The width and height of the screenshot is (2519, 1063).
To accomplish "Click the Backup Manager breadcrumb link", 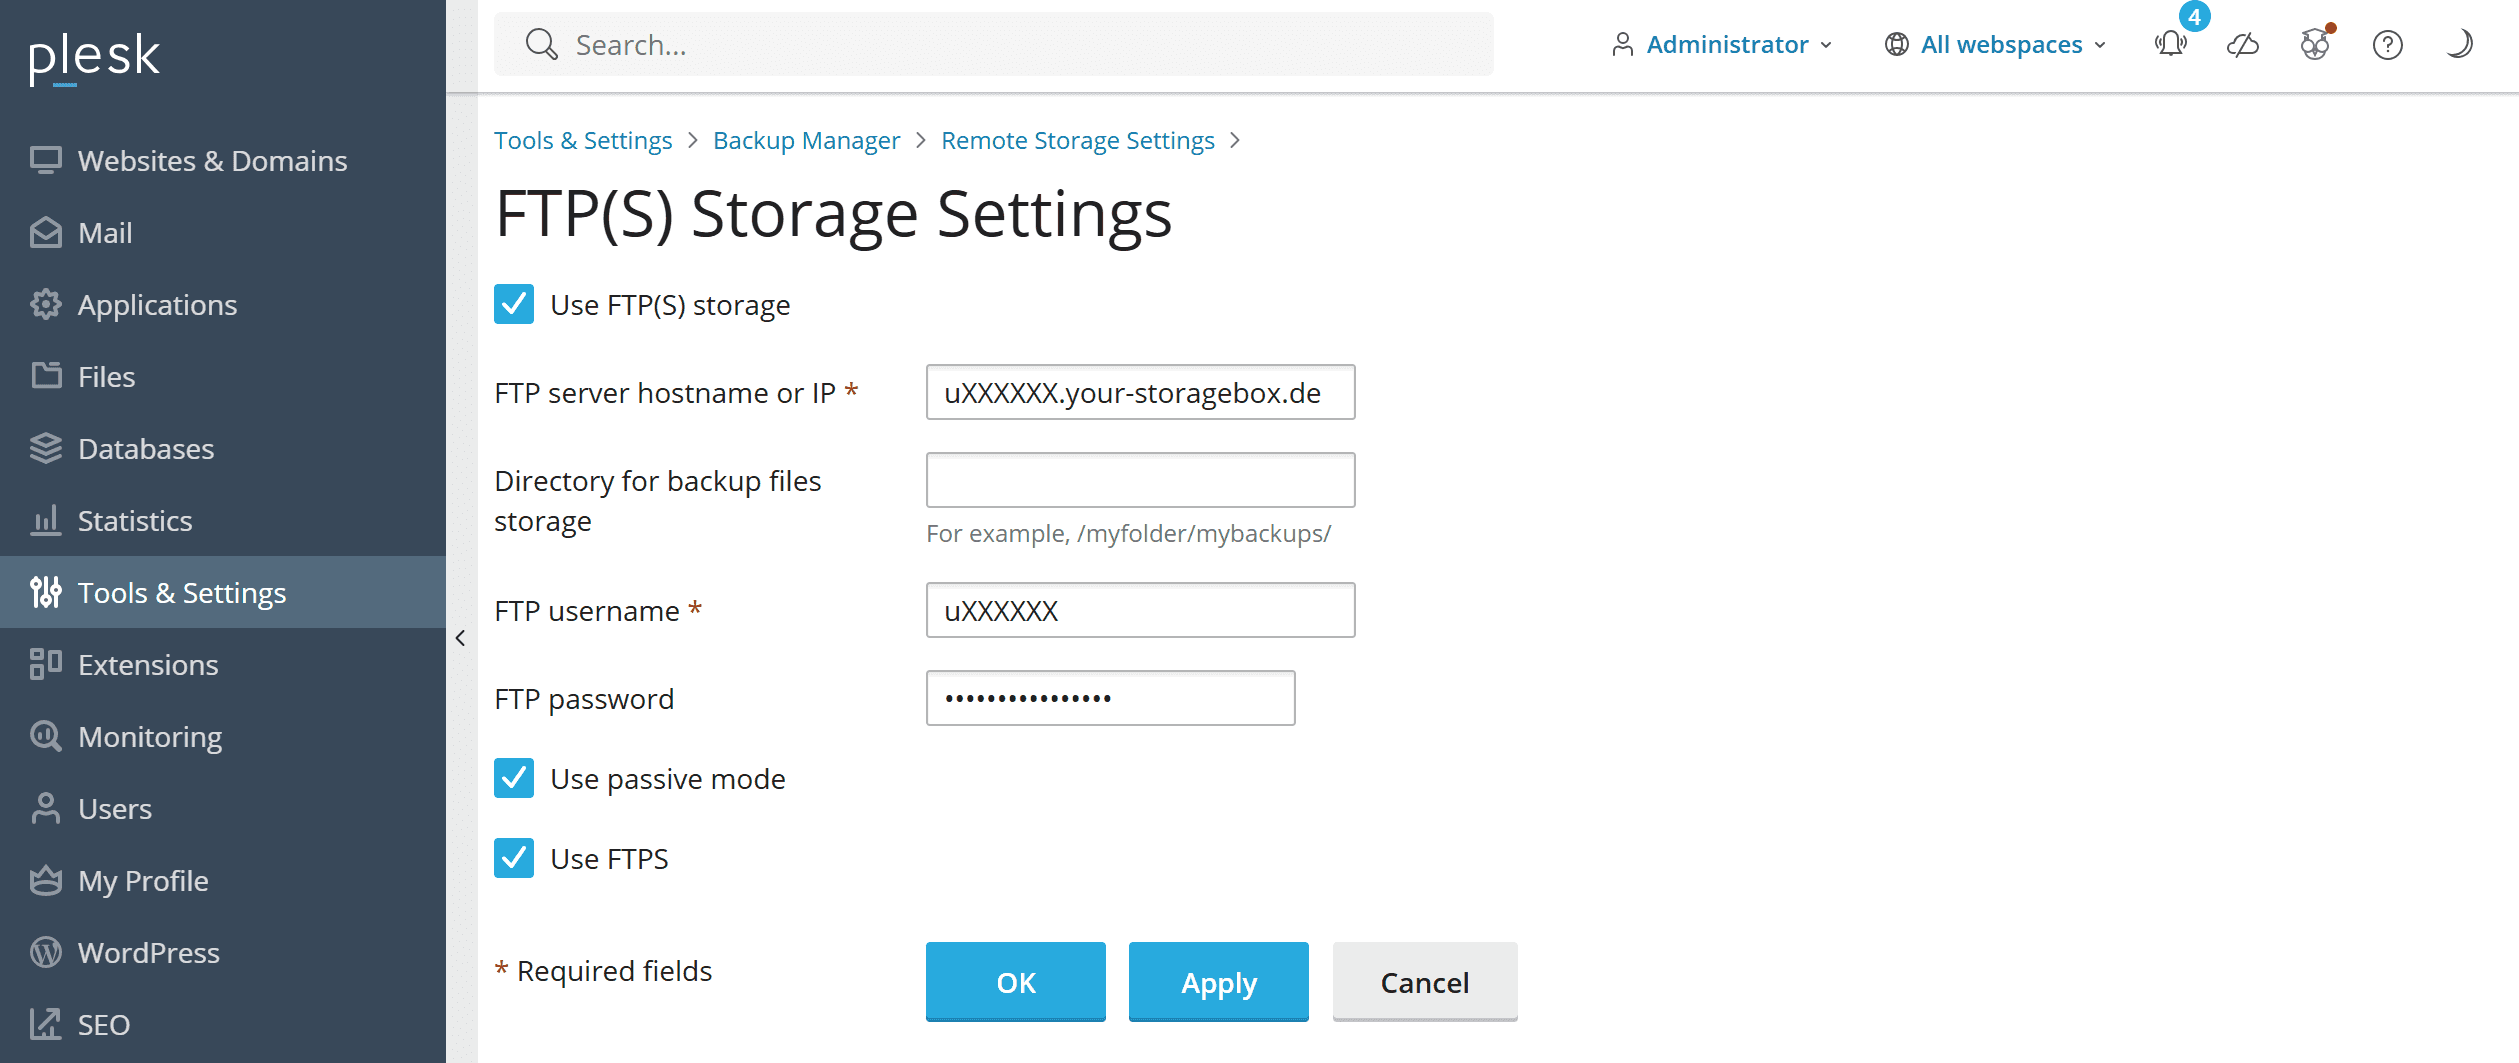I will (806, 141).
